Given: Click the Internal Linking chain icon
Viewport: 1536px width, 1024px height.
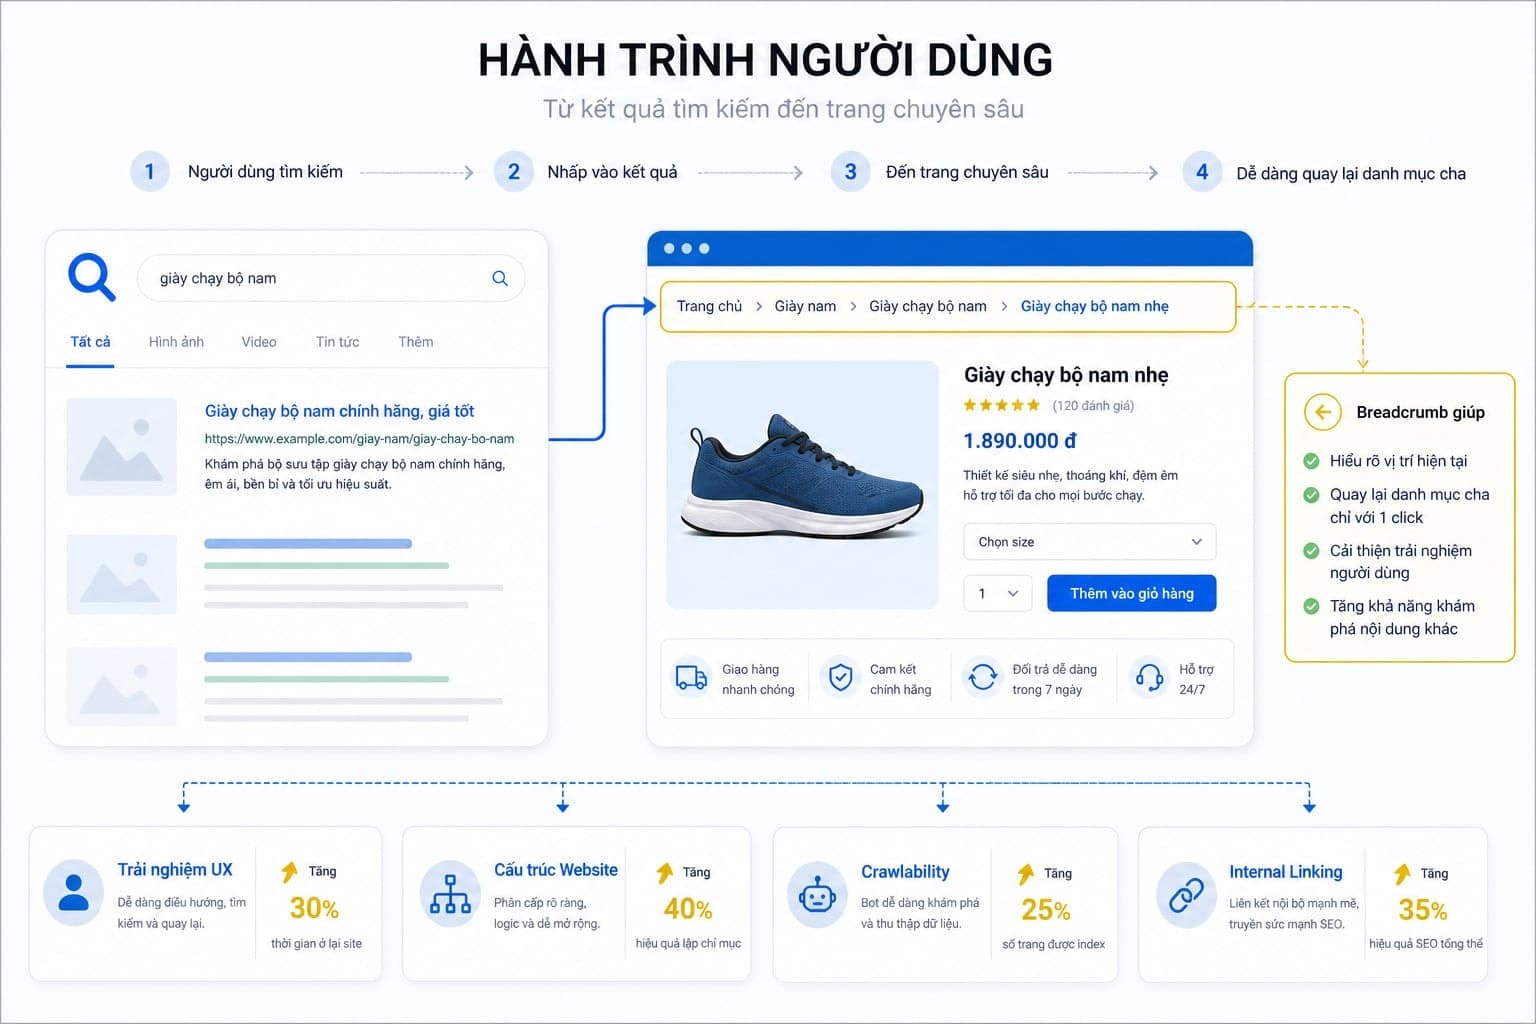Looking at the screenshot, I should [1186, 895].
